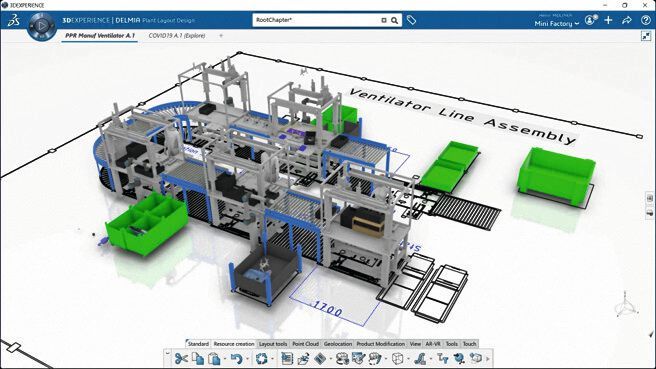Switch to the AR-VR tab

pos(433,344)
